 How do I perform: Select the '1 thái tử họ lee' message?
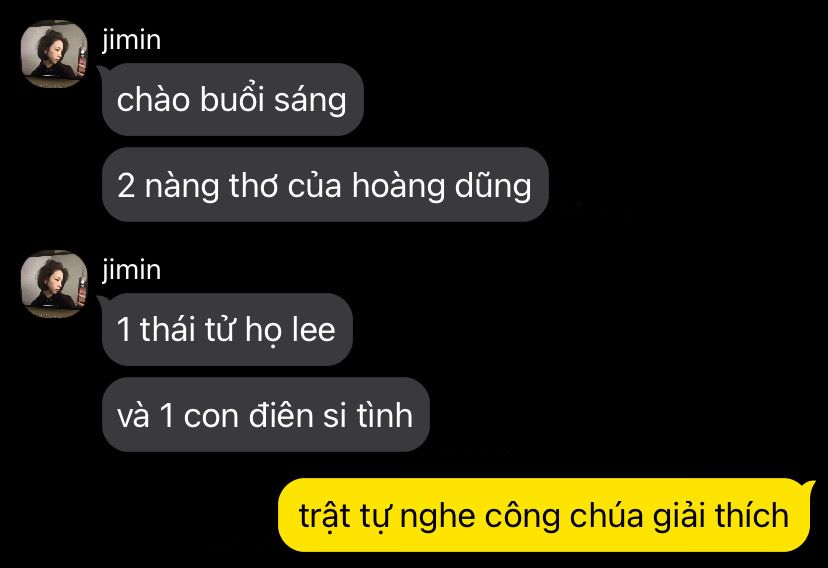227,329
